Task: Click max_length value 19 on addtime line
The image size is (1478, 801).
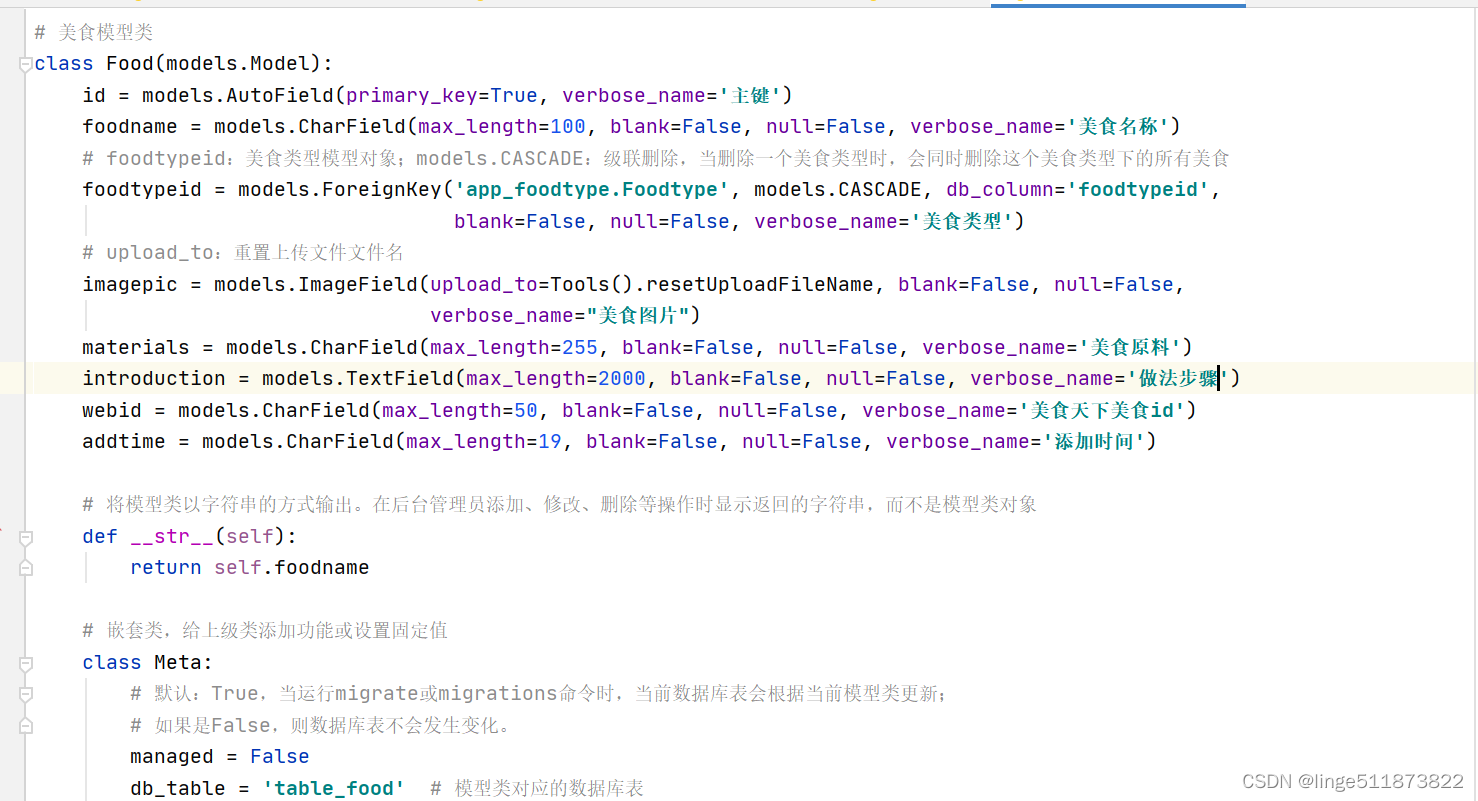Action: point(550,442)
